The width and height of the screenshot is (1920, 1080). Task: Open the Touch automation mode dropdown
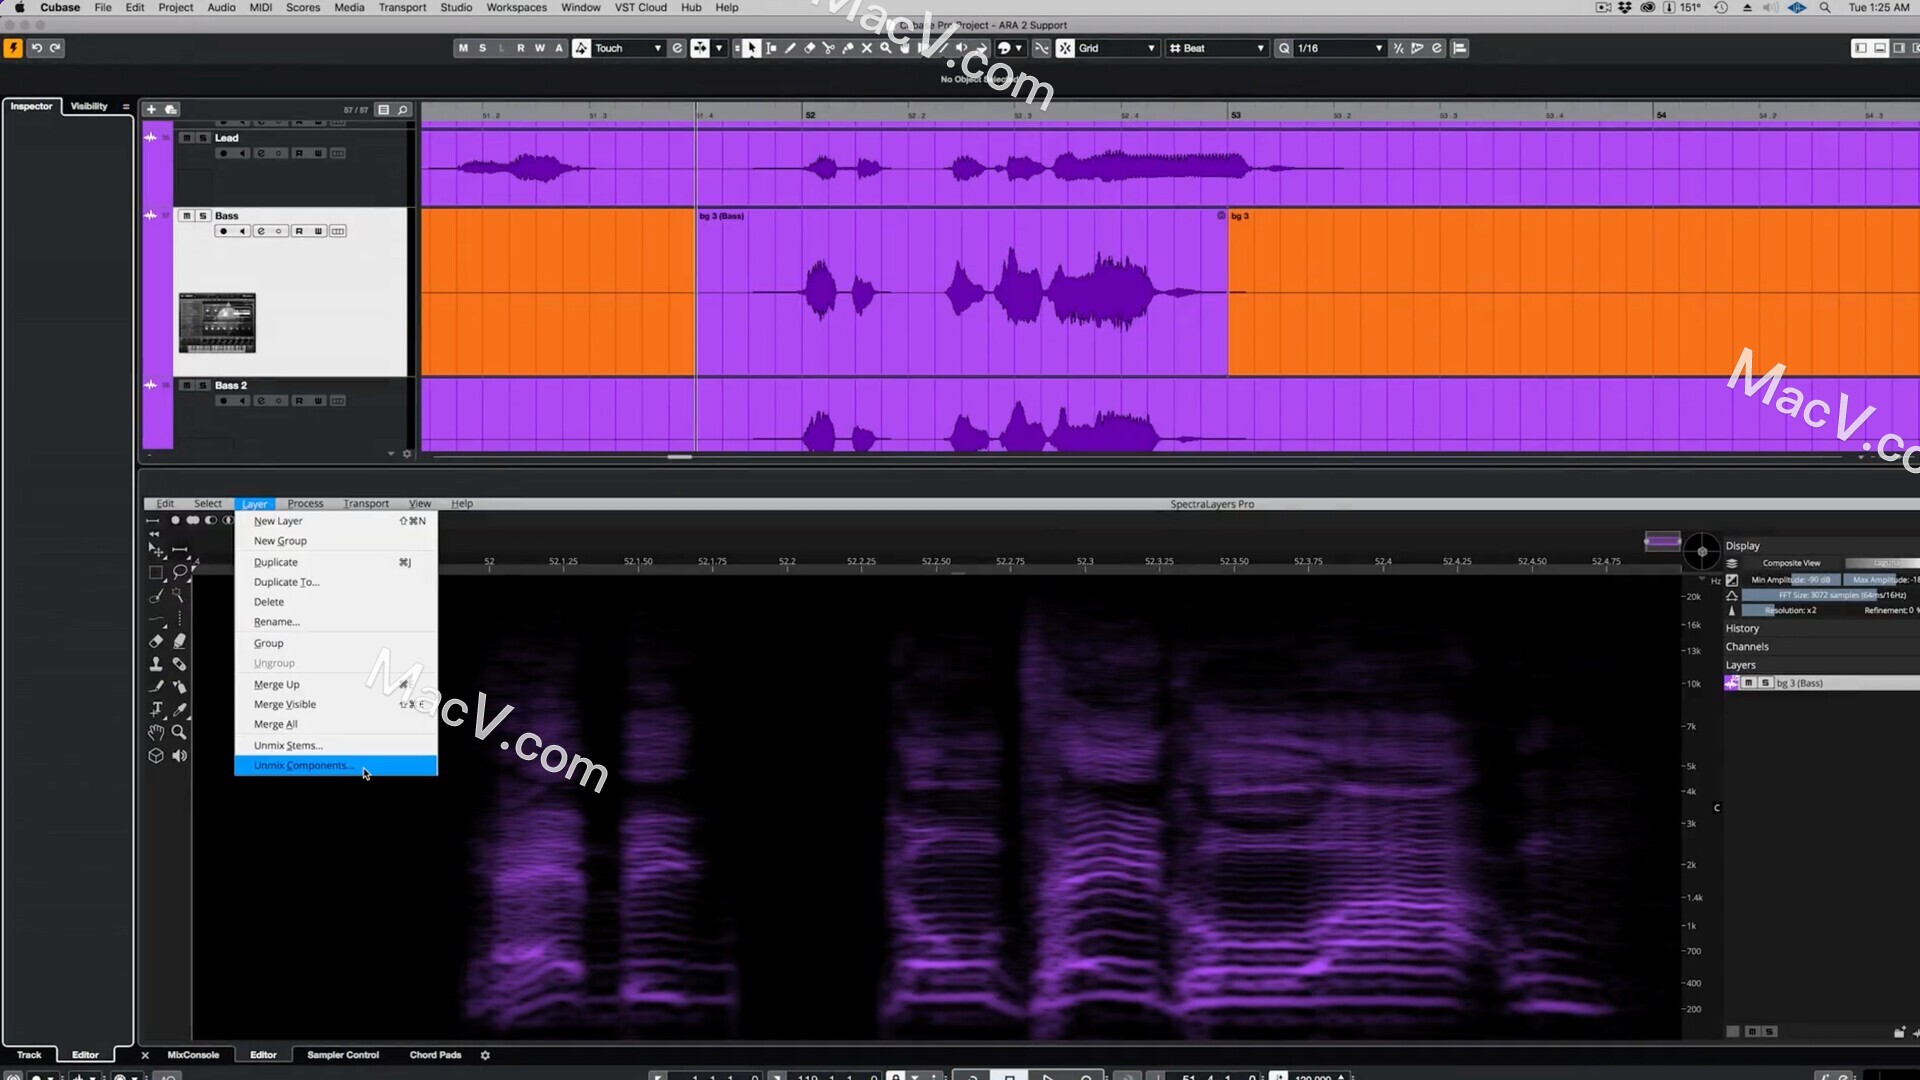(629, 48)
